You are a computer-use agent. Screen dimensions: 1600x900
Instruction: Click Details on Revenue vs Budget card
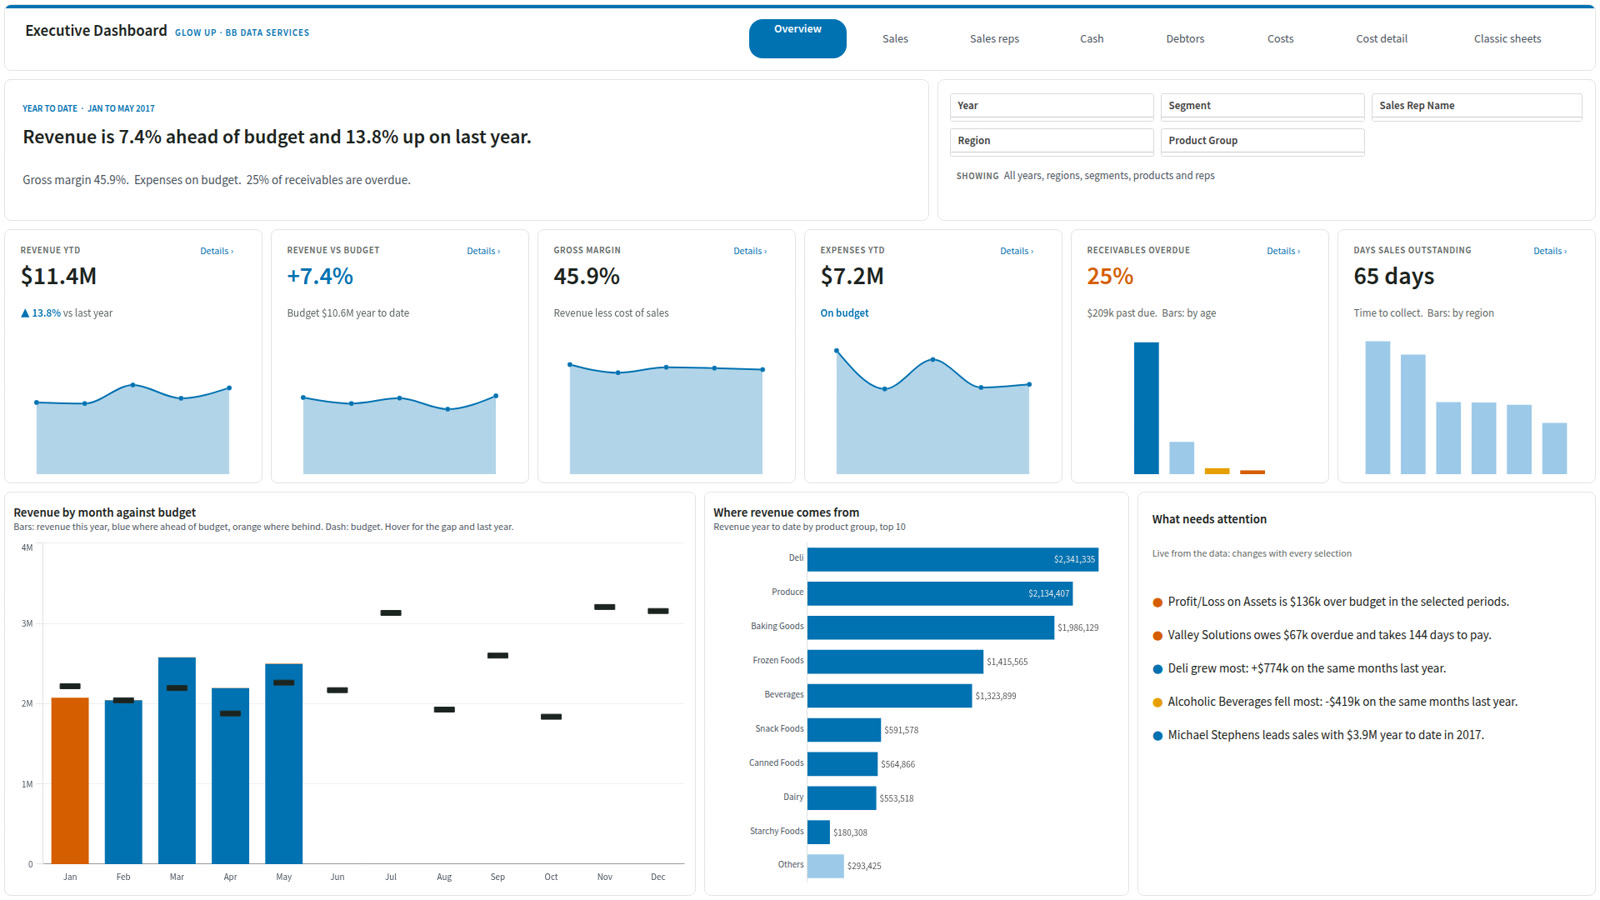pos(484,251)
